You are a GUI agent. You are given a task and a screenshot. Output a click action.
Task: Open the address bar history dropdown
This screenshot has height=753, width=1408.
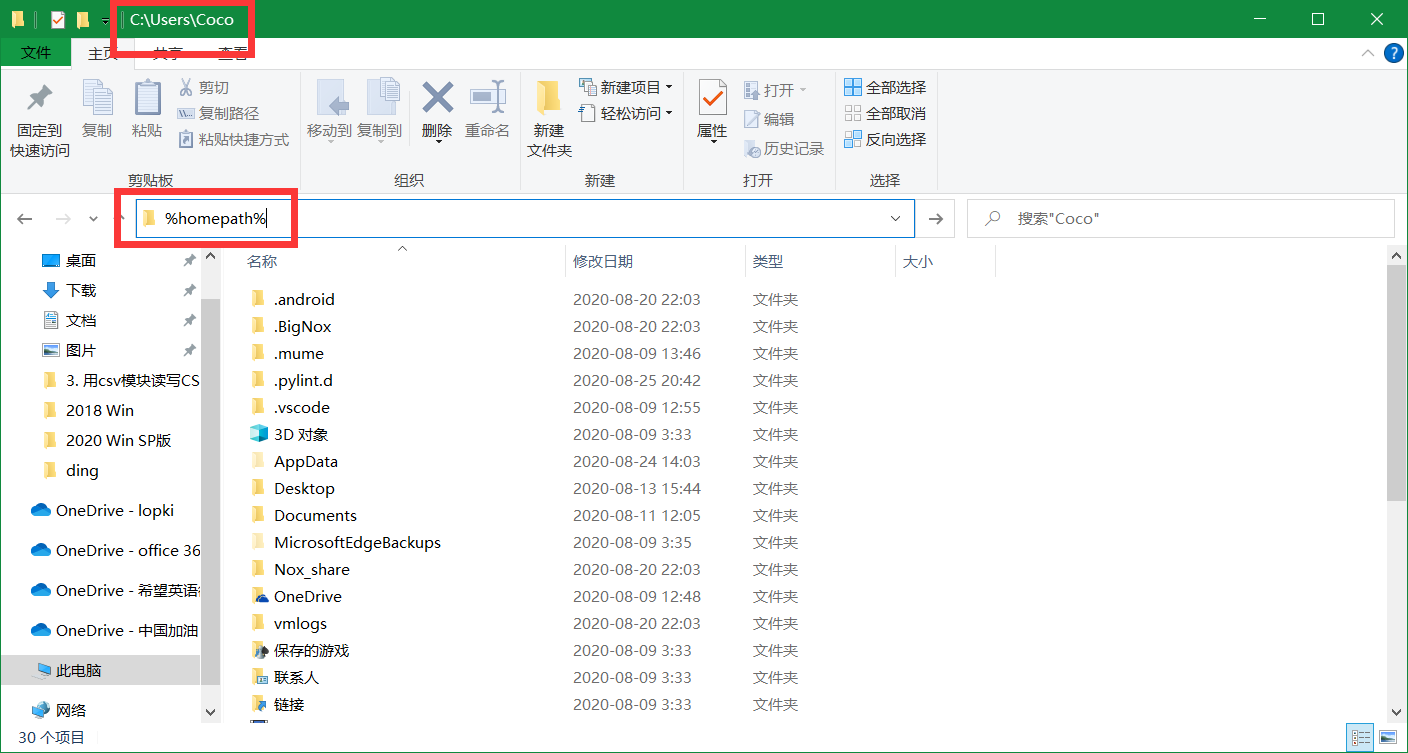click(x=895, y=218)
